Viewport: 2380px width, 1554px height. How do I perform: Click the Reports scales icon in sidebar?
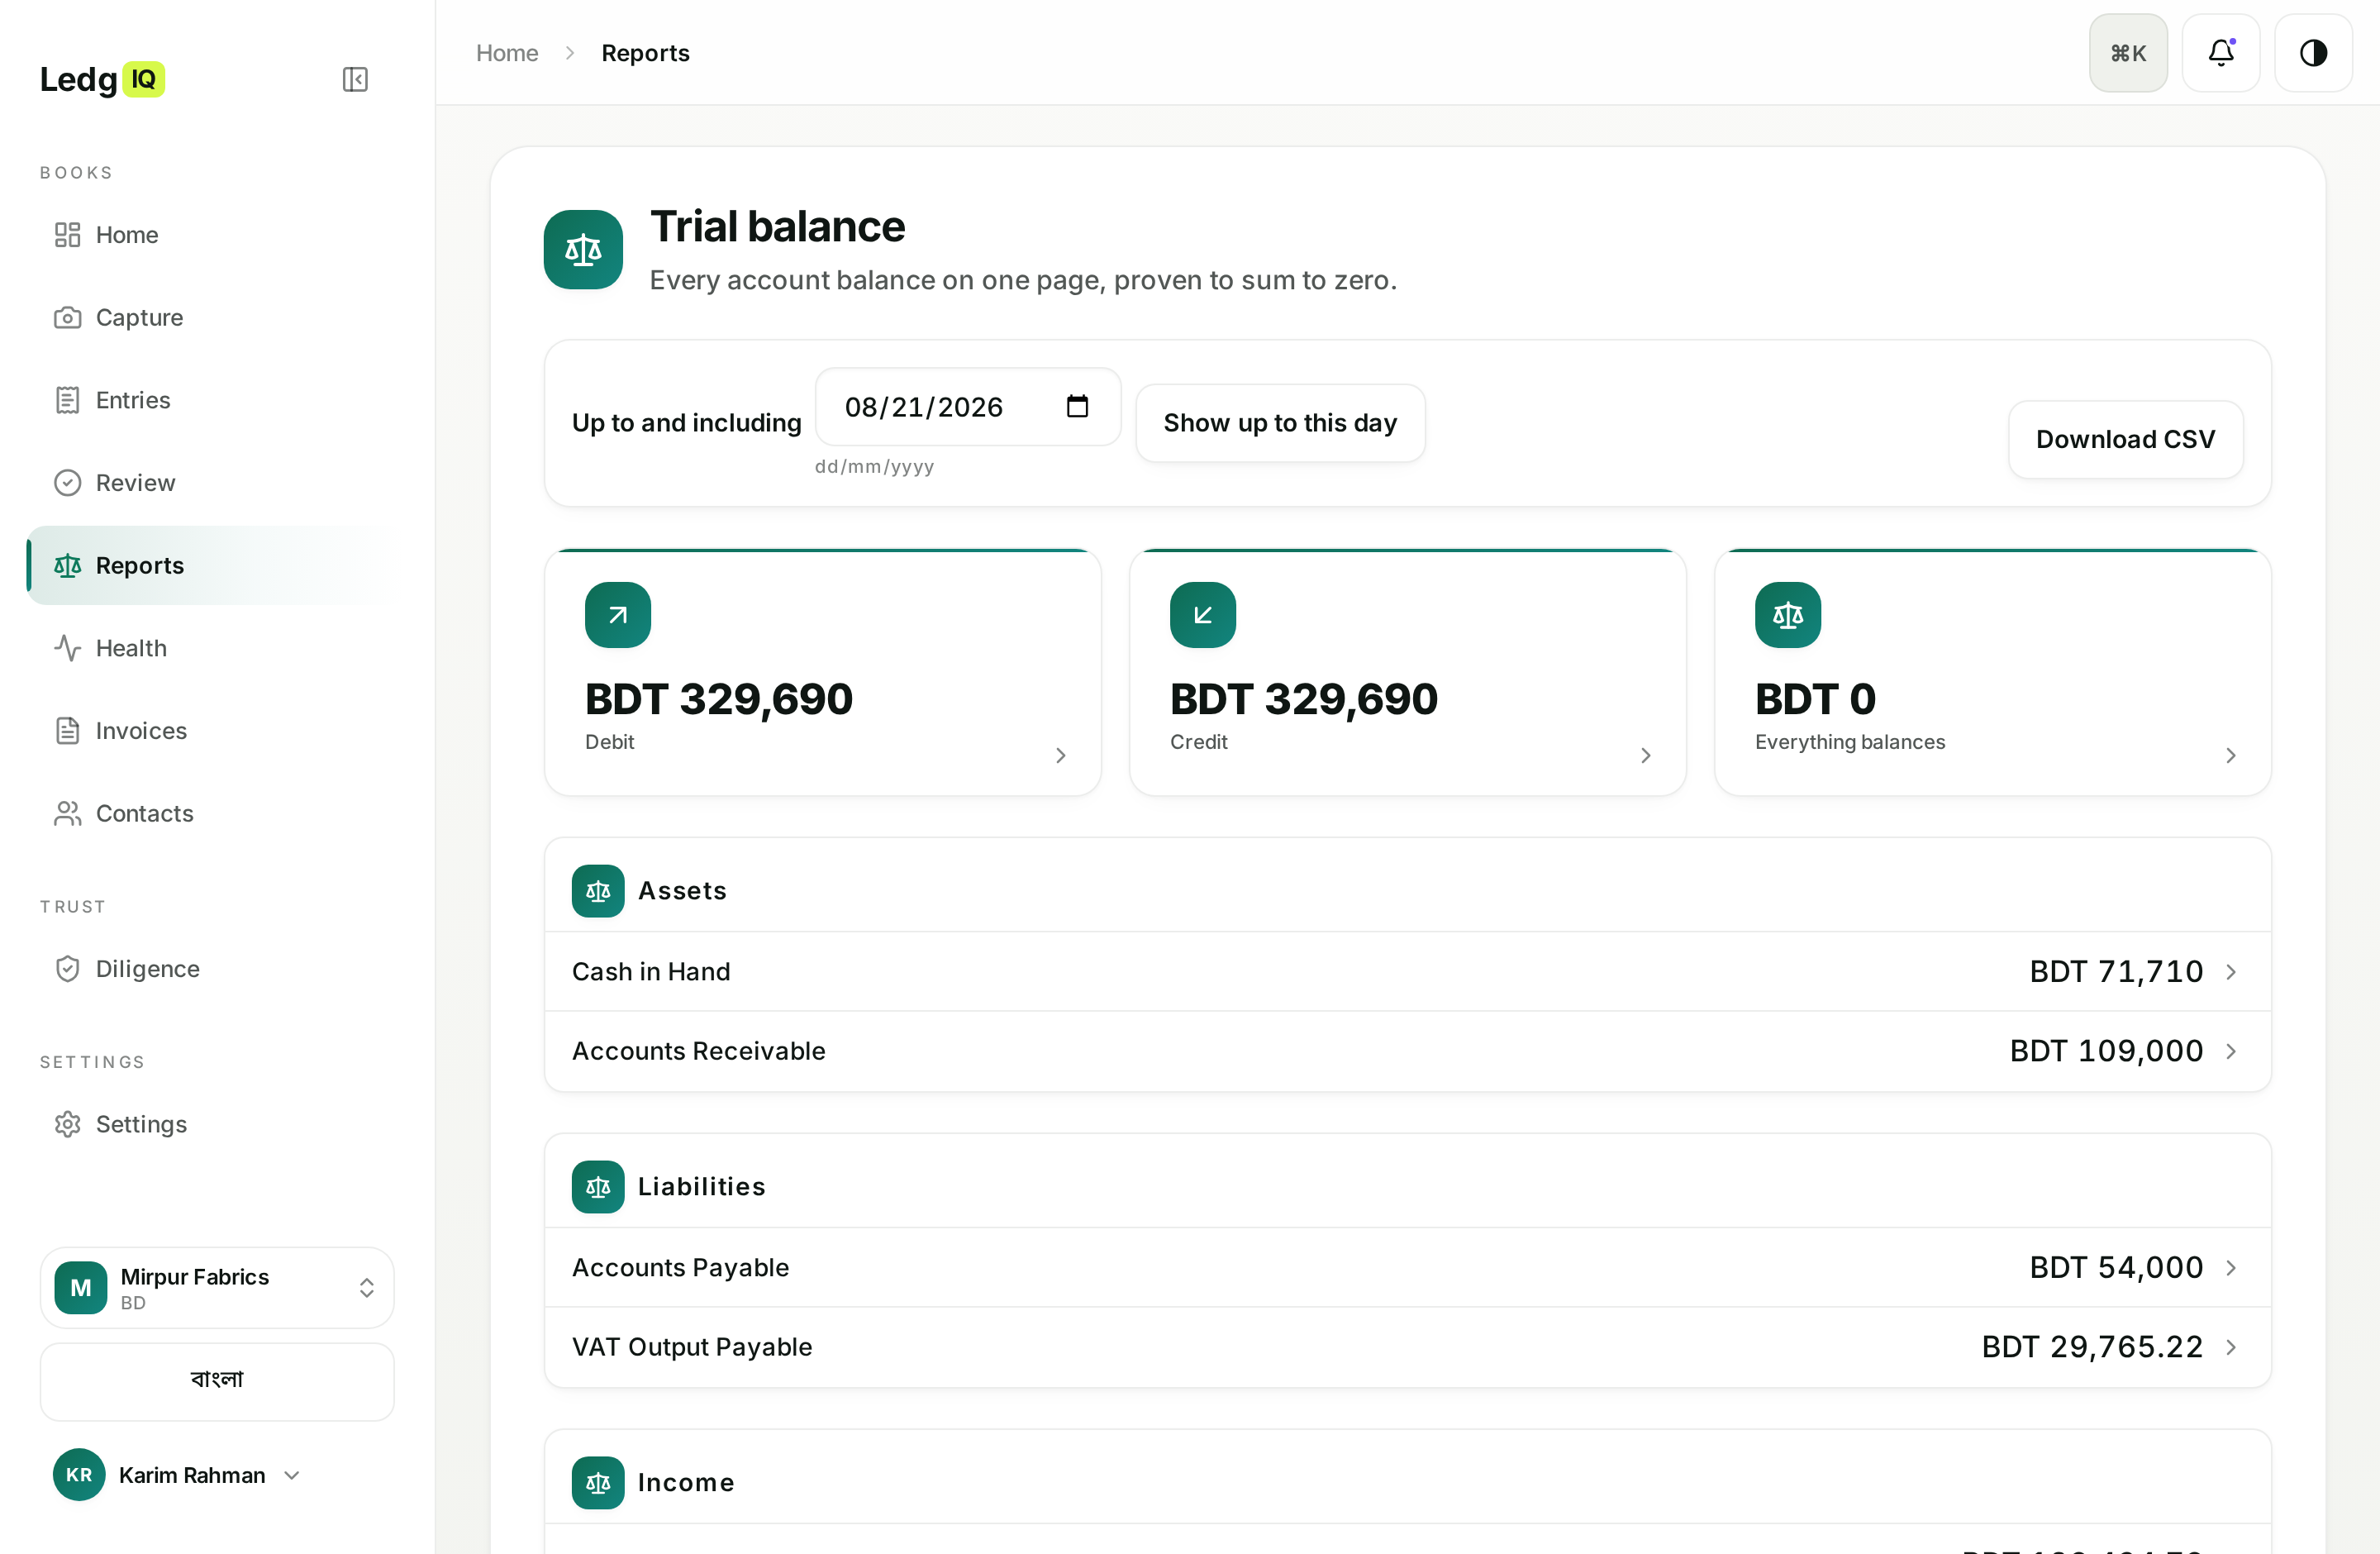coord(67,566)
